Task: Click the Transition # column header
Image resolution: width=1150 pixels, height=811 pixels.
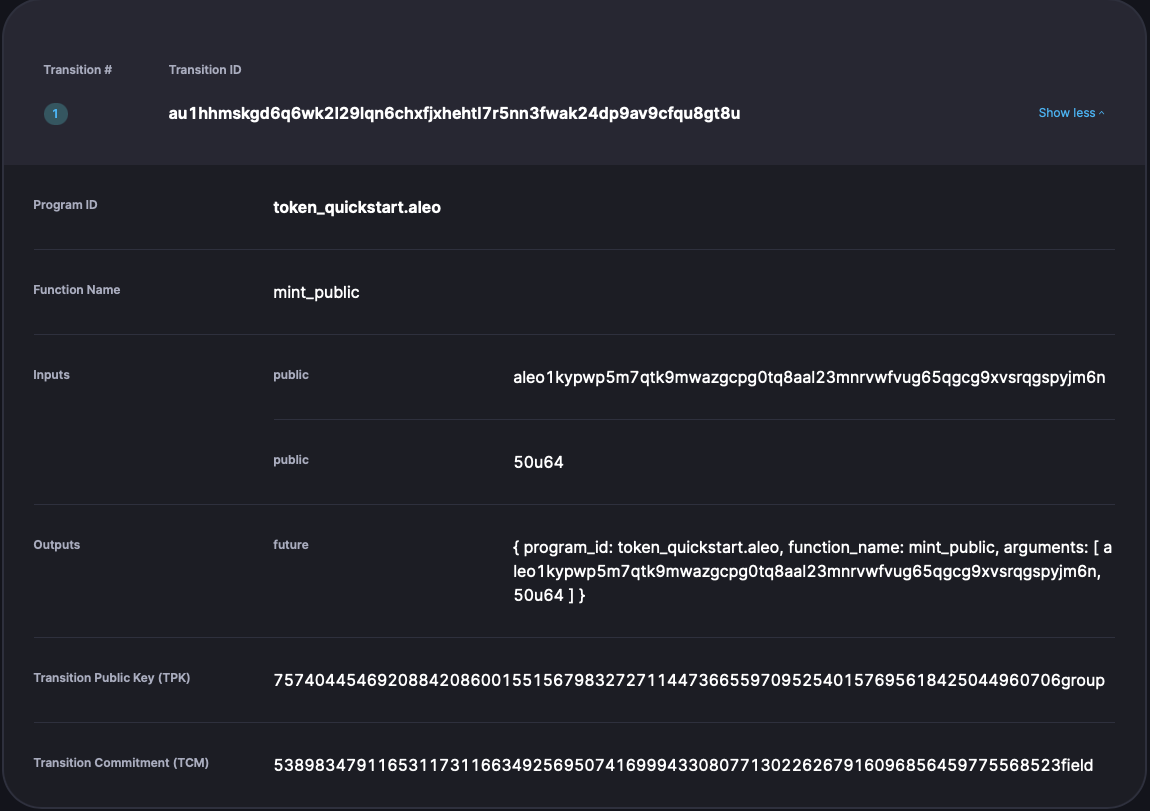Action: (x=78, y=70)
